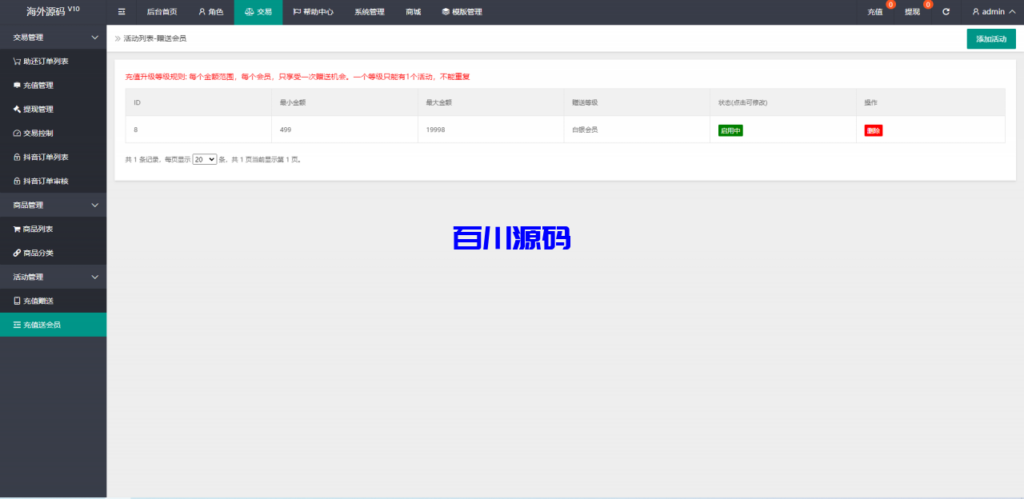Image resolution: width=1024 pixels, height=499 pixels.
Task: Open 助还订单列表 via its cart icon
Action: 17,61
